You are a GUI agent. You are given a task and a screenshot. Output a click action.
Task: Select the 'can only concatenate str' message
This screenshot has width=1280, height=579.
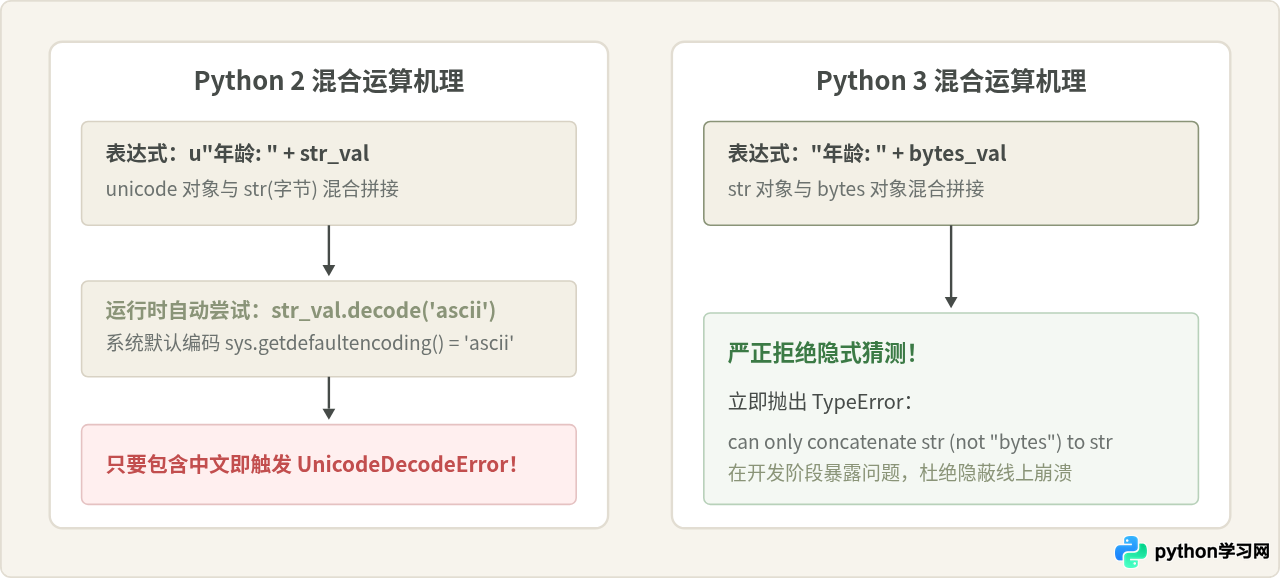[920, 442]
